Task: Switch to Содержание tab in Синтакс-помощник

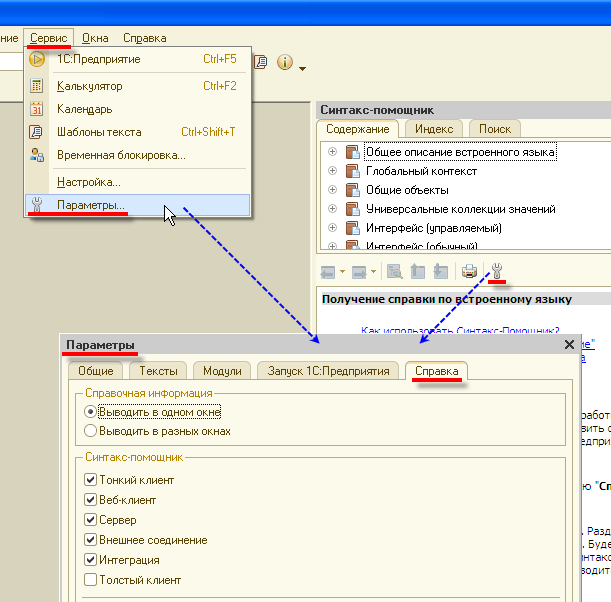Action: (357, 129)
